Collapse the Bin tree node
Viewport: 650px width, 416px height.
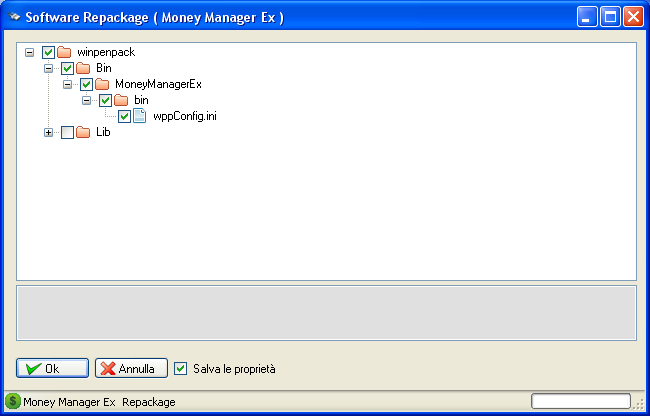[x=49, y=68]
